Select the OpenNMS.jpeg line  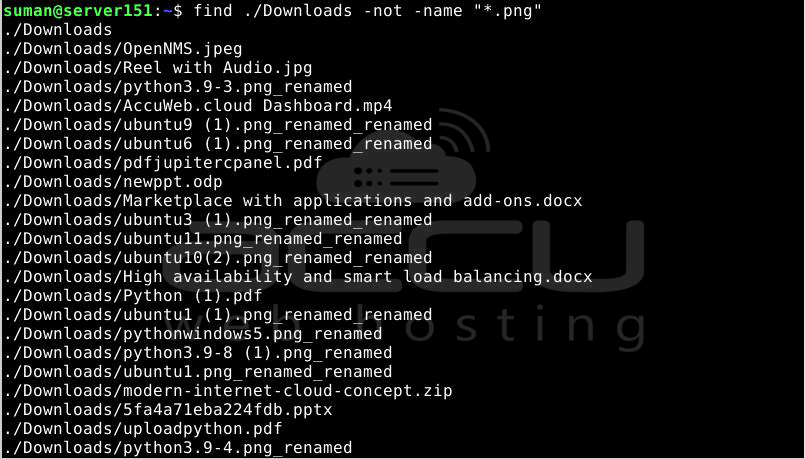(x=122, y=49)
